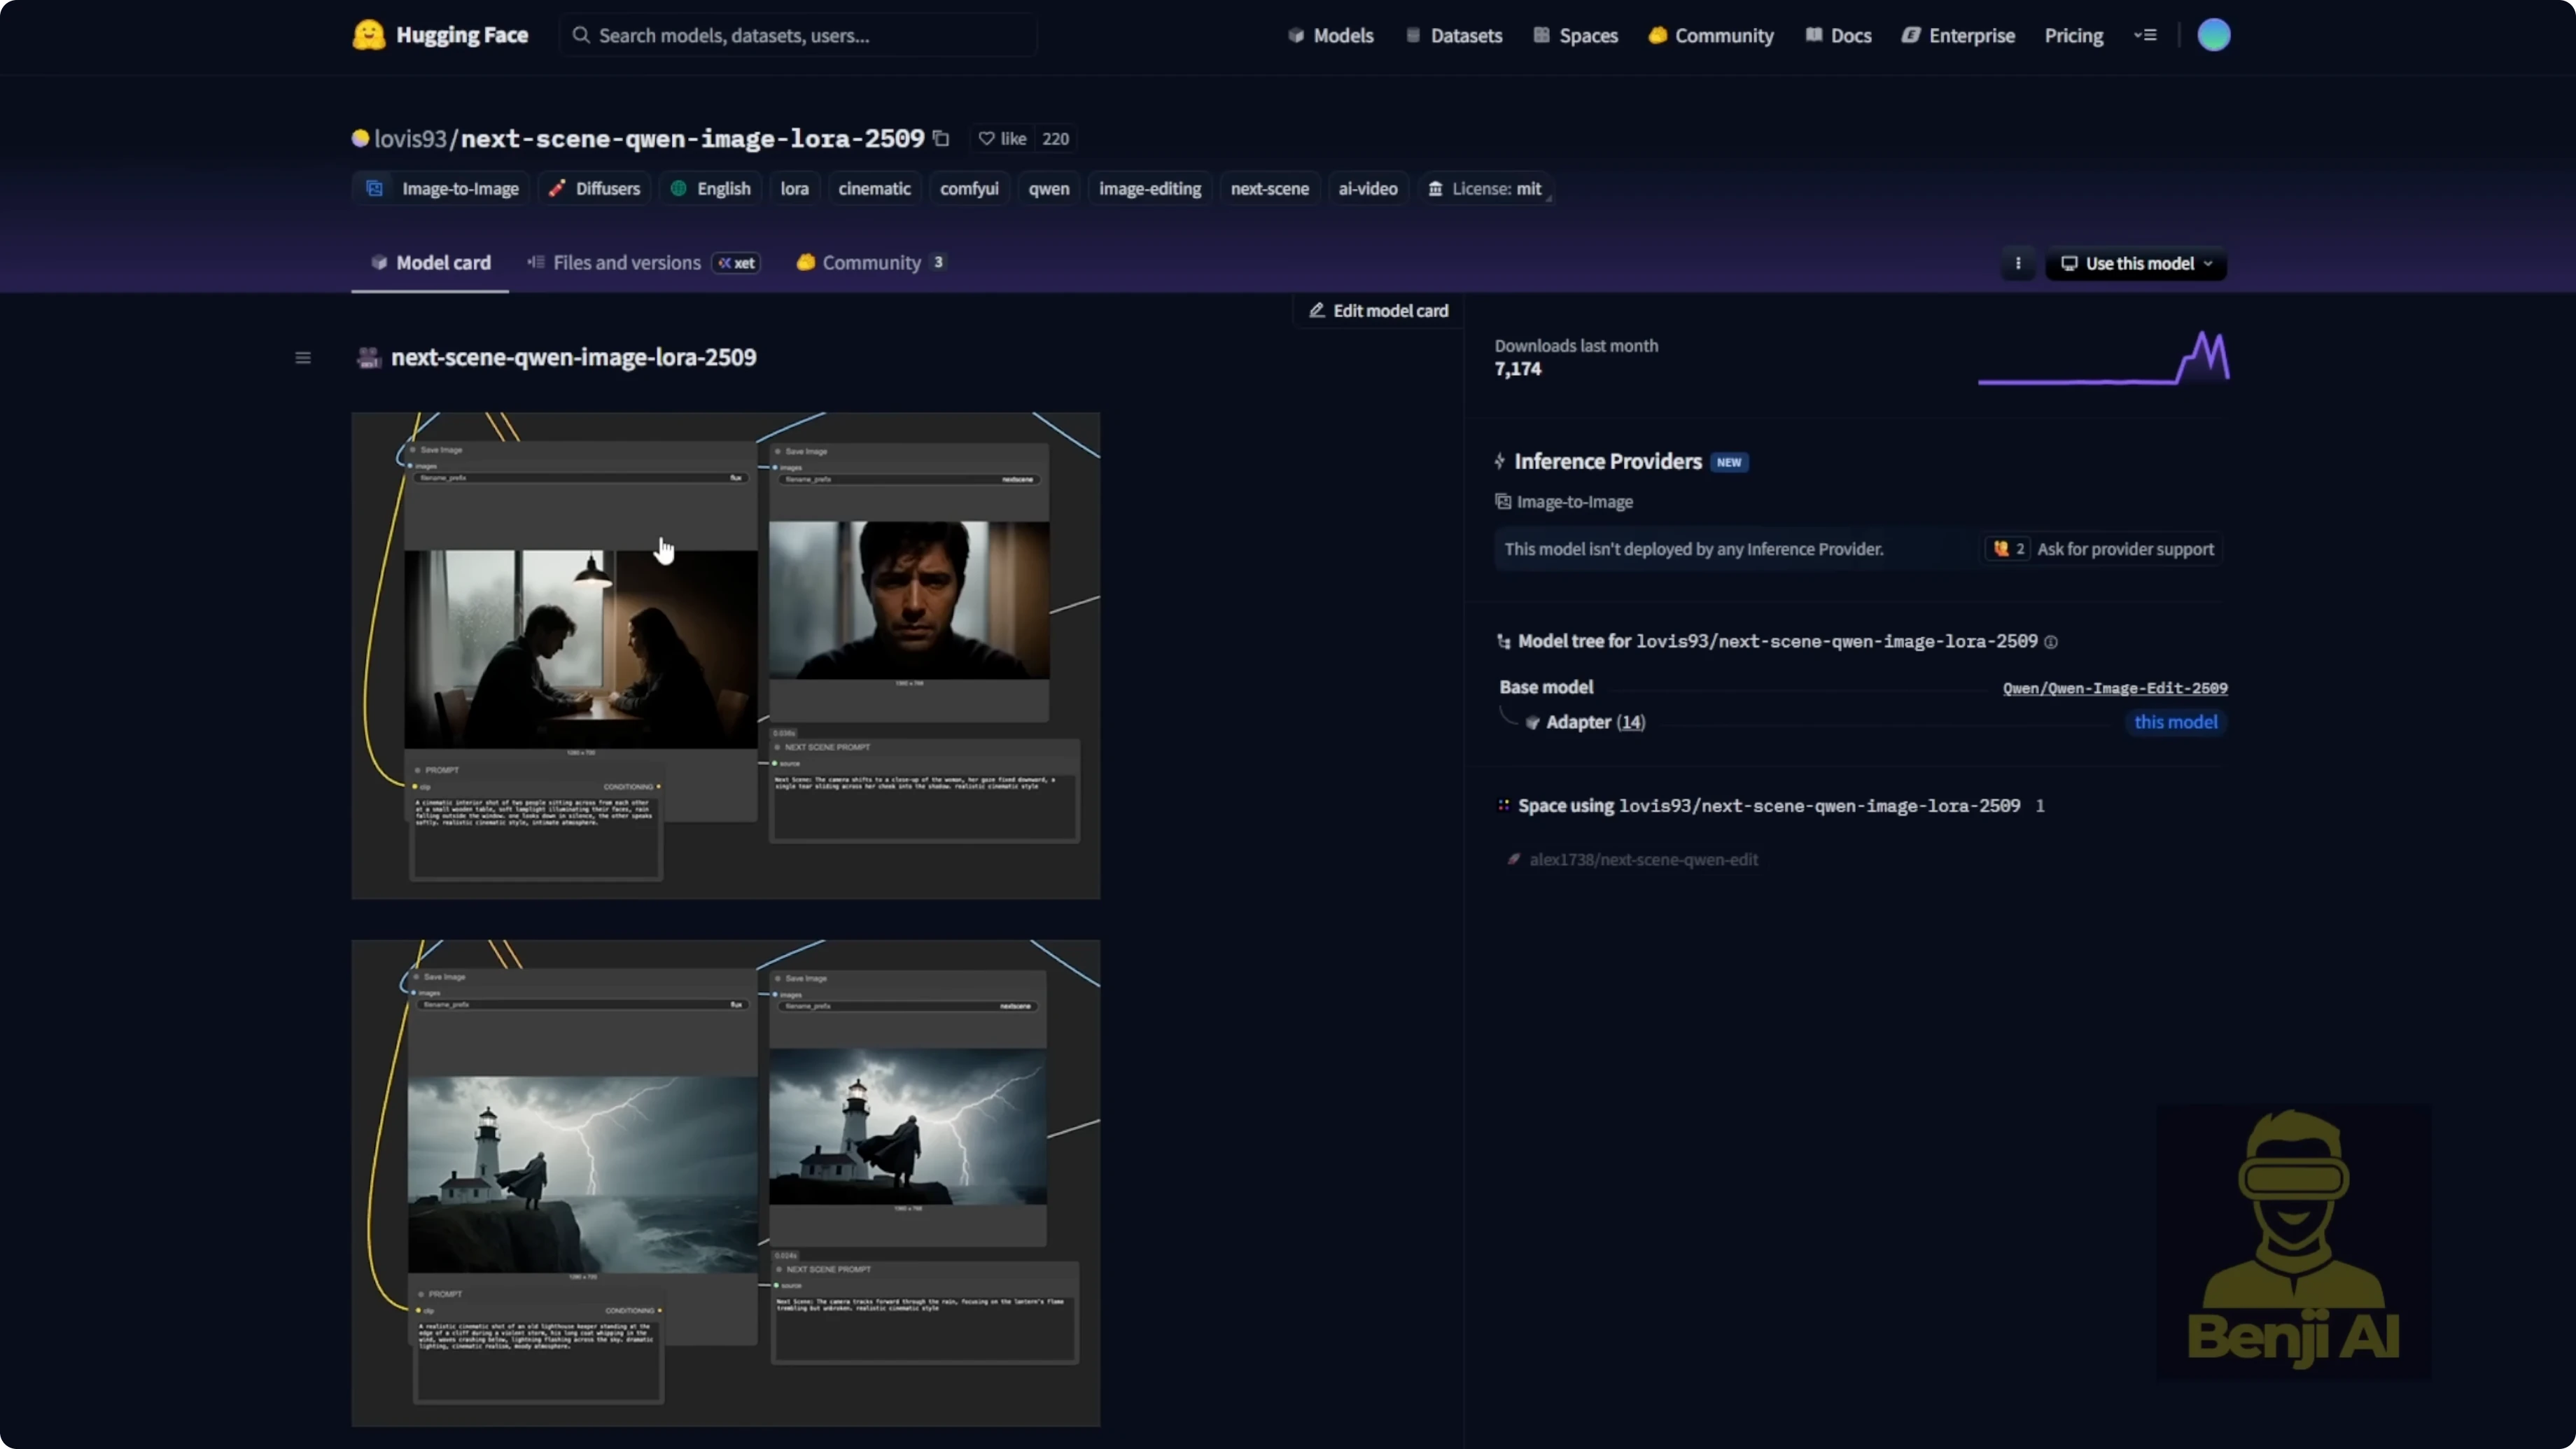This screenshot has height=1449, width=2576.
Task: Open the three-dot overflow menu near Use this model
Action: coord(2018,263)
